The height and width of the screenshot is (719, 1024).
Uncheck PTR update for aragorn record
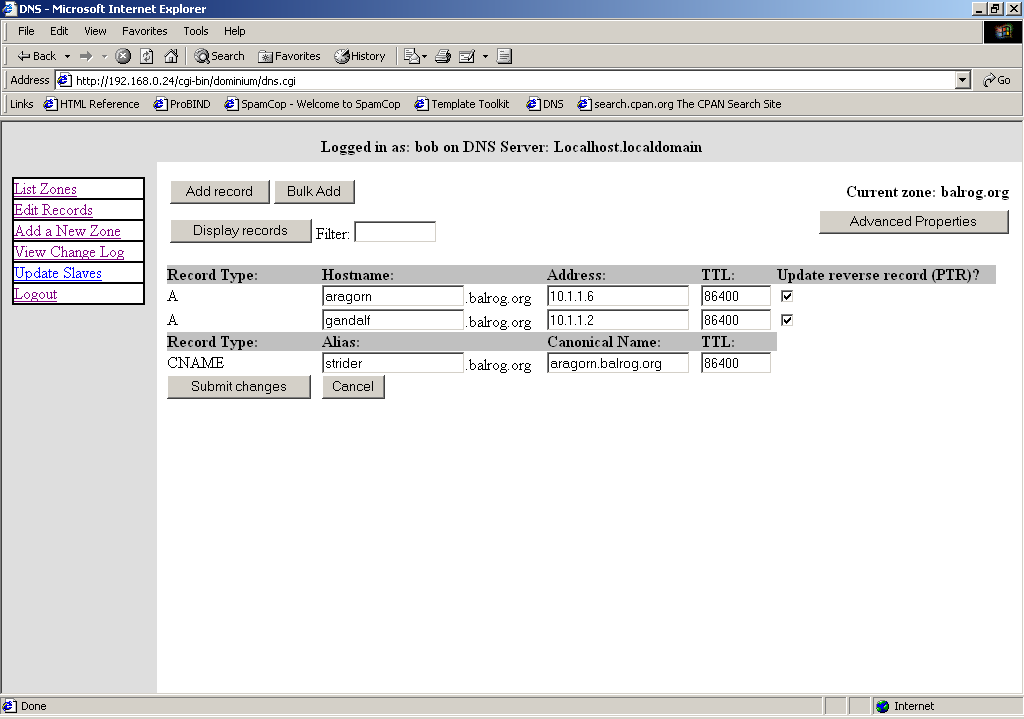point(787,296)
